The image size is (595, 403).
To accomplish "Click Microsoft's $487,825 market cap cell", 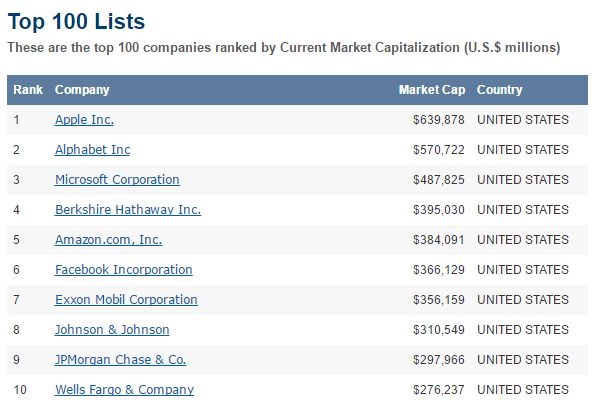I will point(439,180).
